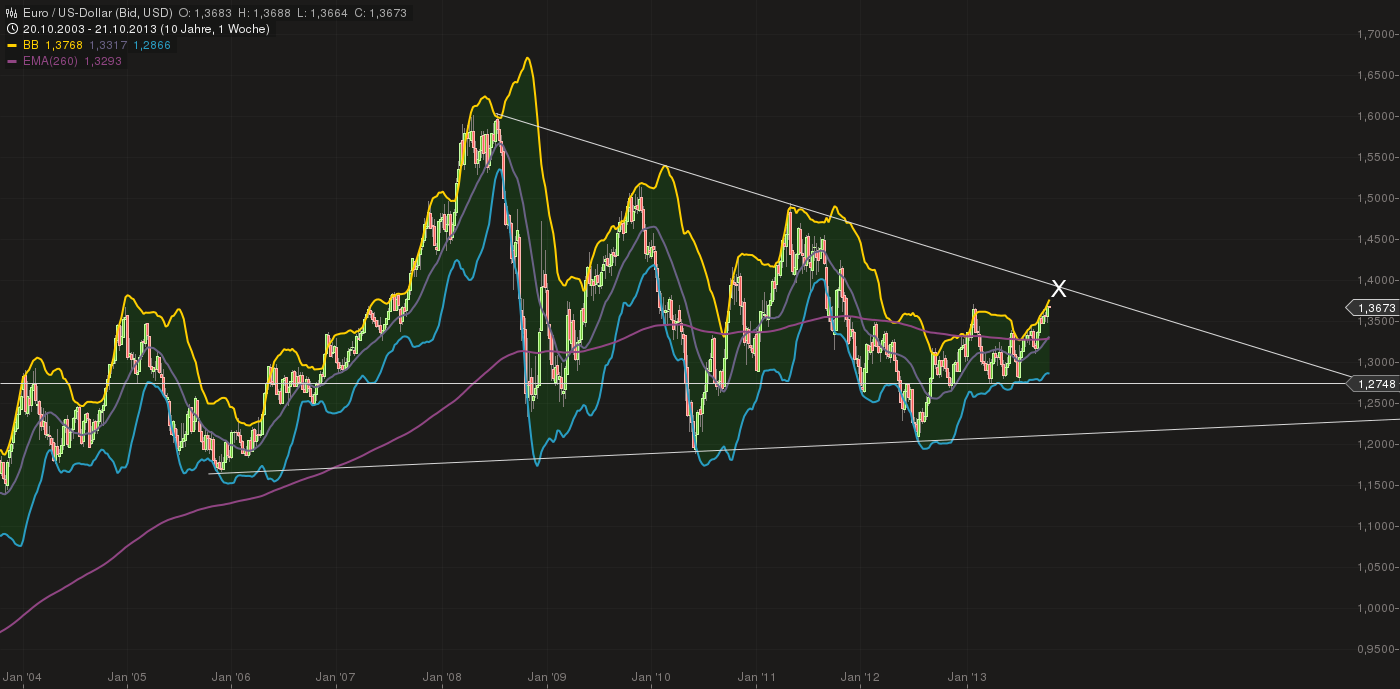
Task: Click the clock icon before the date range
Action: coord(11,29)
